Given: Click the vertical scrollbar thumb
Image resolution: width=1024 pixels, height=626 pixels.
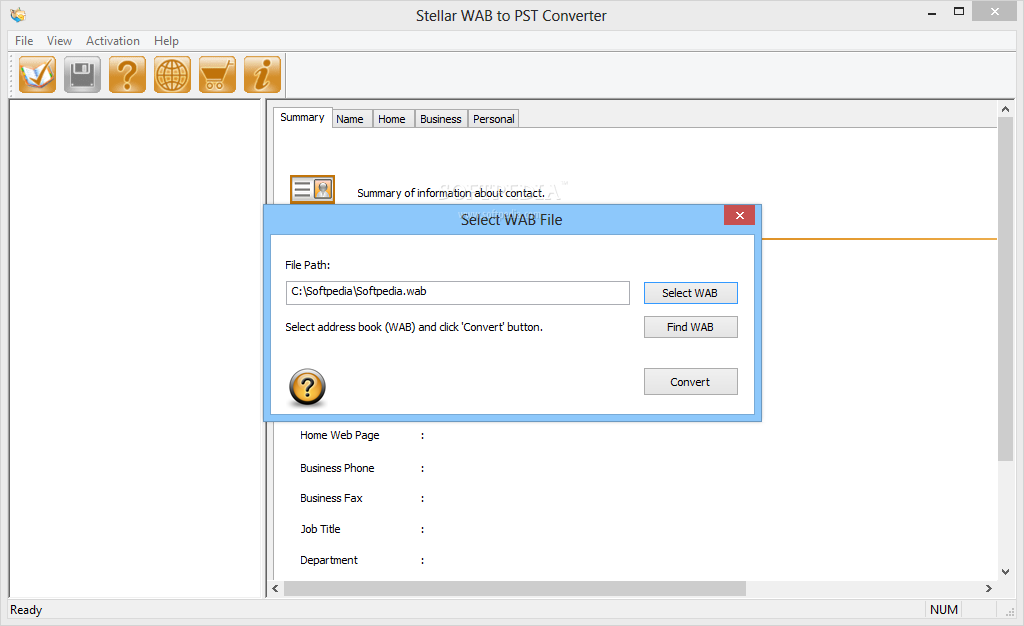Looking at the screenshot, I should tap(1005, 289).
